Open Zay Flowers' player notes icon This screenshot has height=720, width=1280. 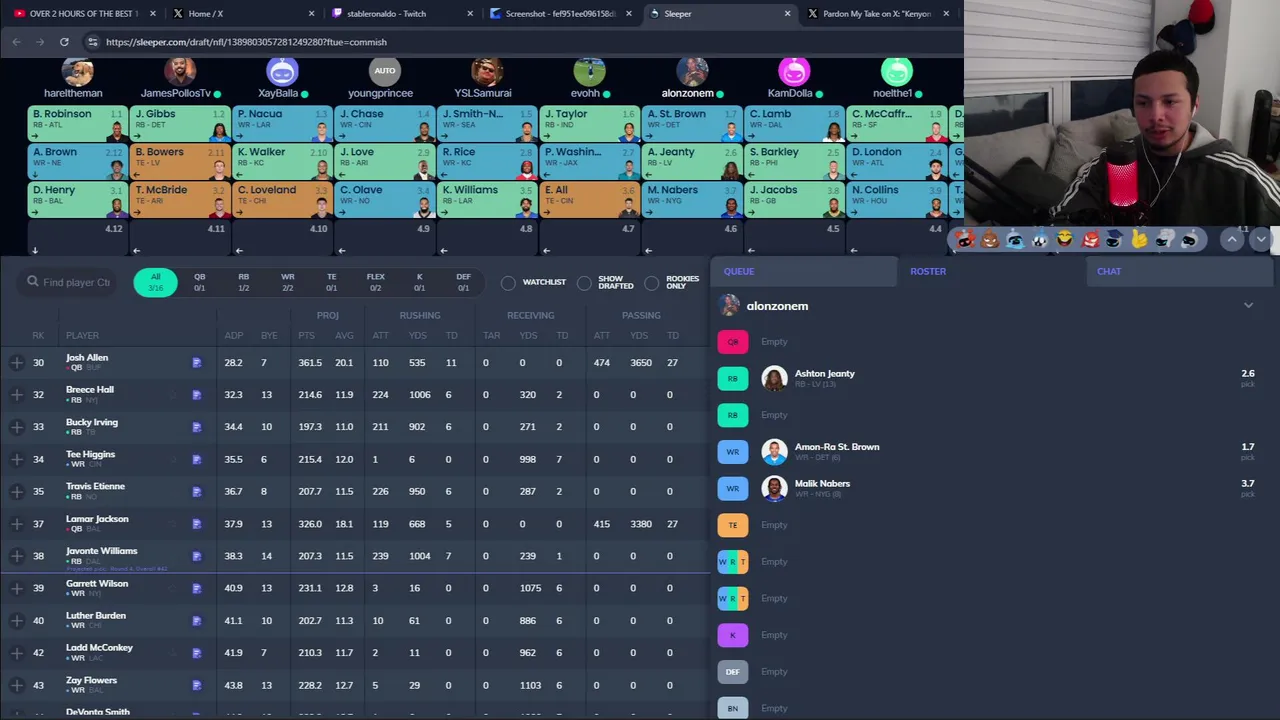197,685
